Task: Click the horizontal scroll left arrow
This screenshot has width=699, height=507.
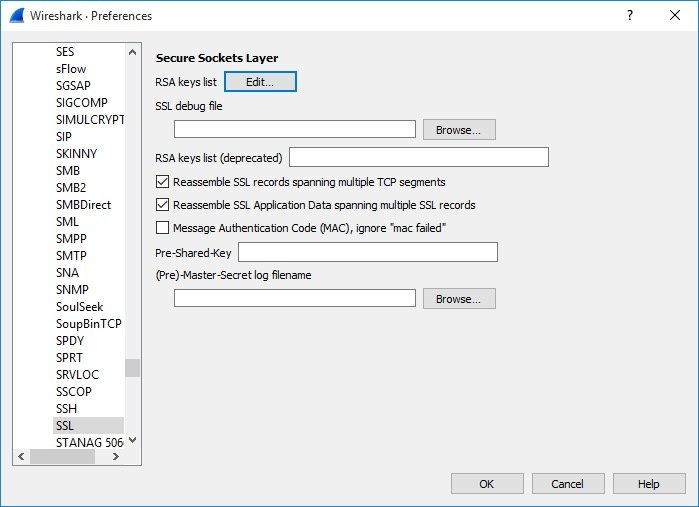Action: (x=21, y=456)
